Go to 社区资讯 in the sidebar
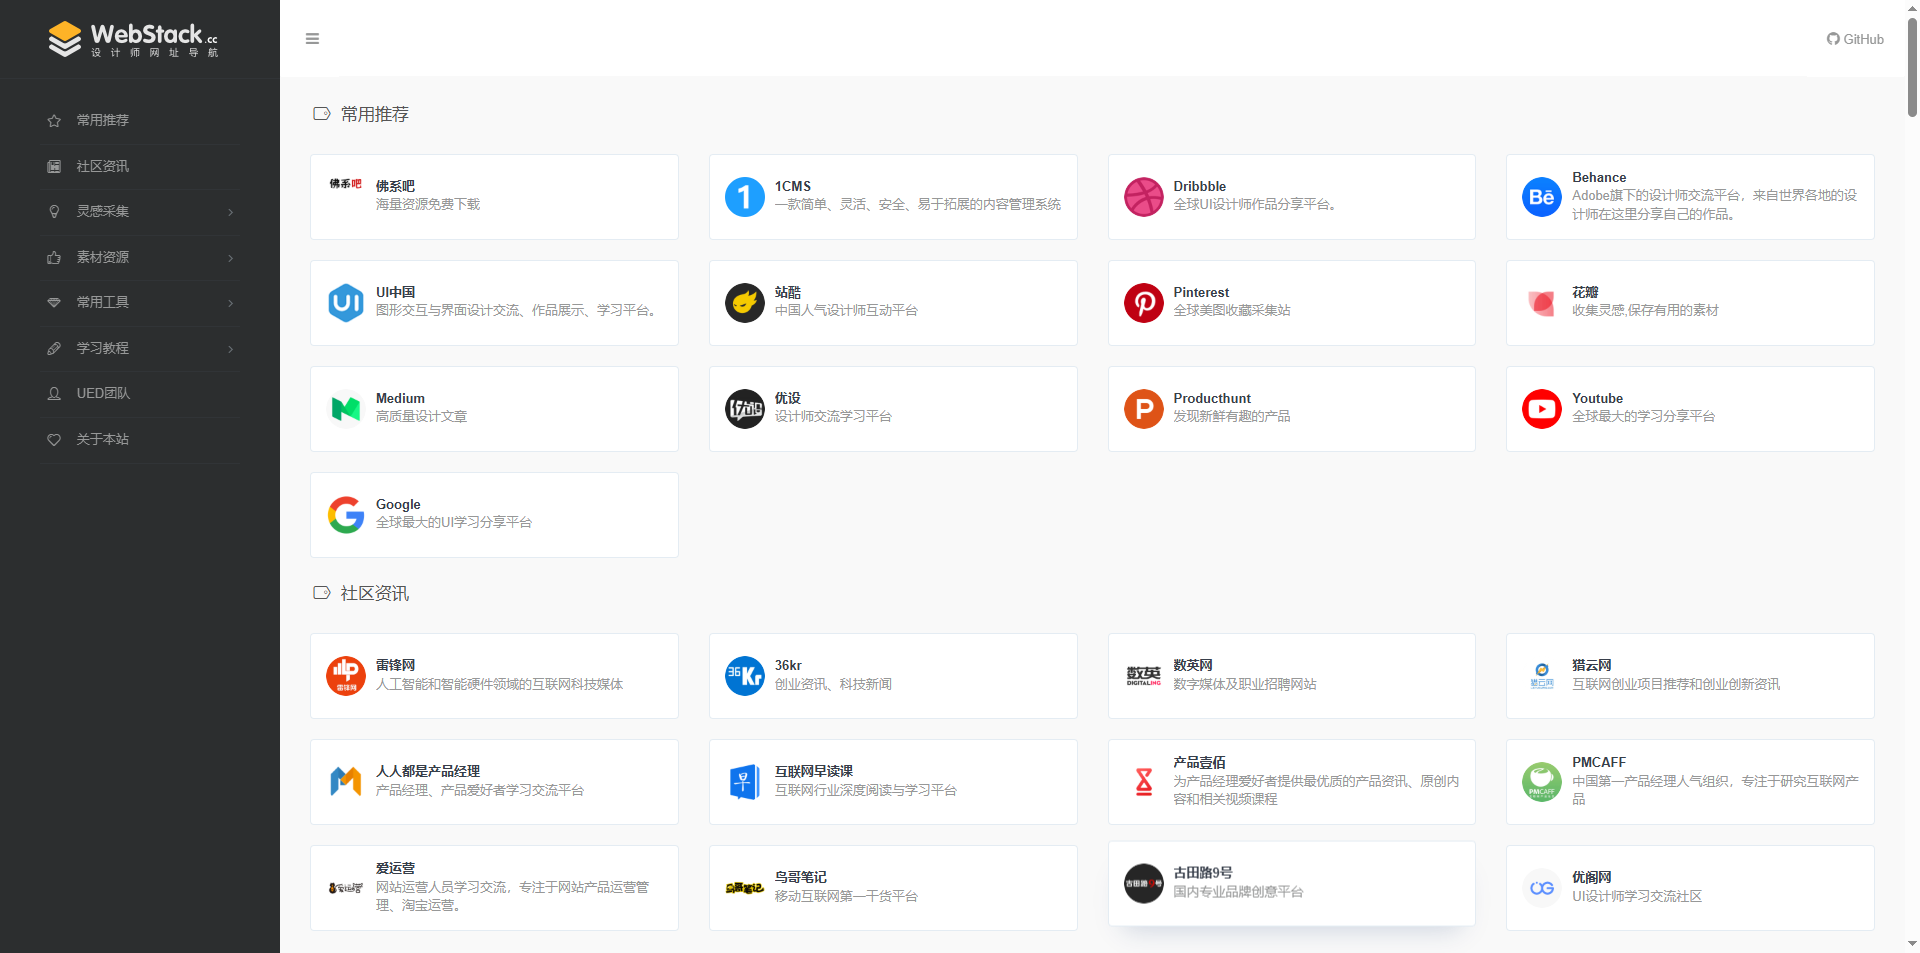Screen dimensions: 1920x953 point(103,166)
